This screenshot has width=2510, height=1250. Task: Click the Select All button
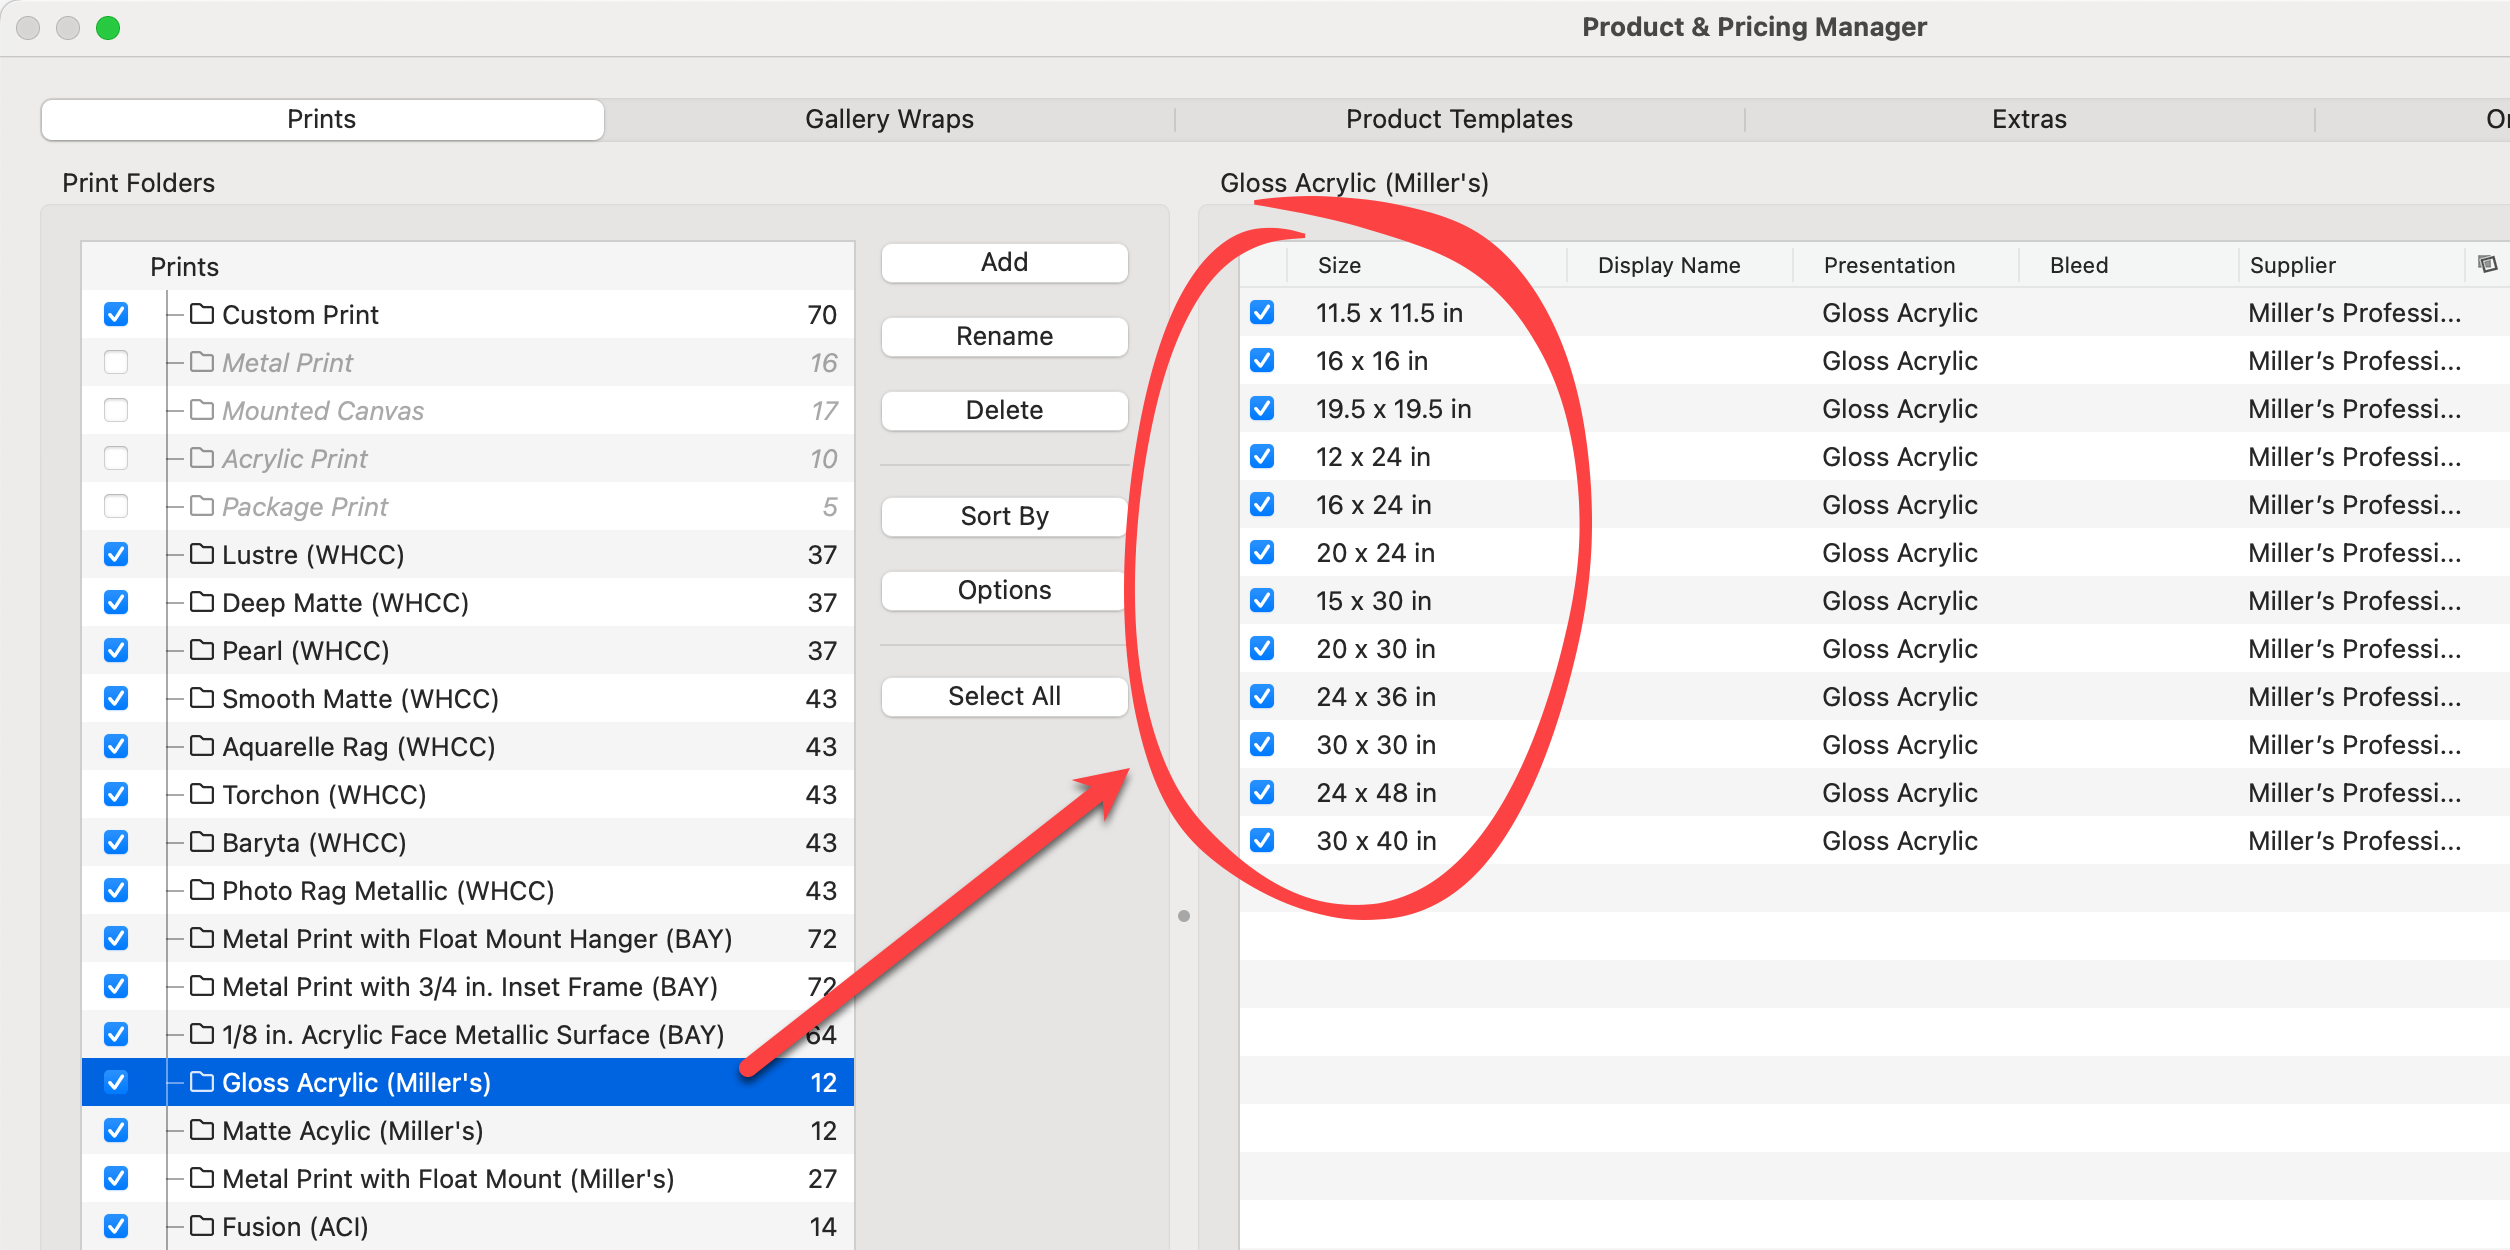click(x=1004, y=696)
